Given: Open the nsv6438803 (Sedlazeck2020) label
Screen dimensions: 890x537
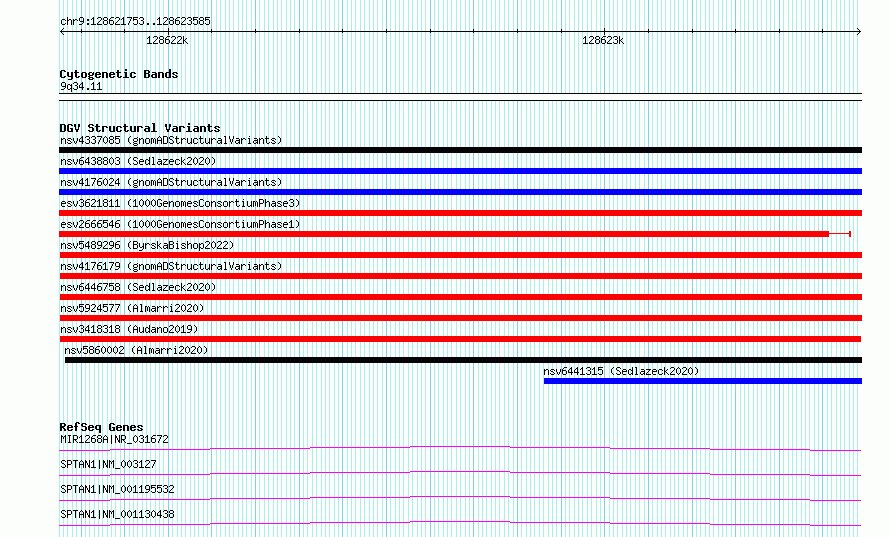Looking at the screenshot, I should point(138,161).
